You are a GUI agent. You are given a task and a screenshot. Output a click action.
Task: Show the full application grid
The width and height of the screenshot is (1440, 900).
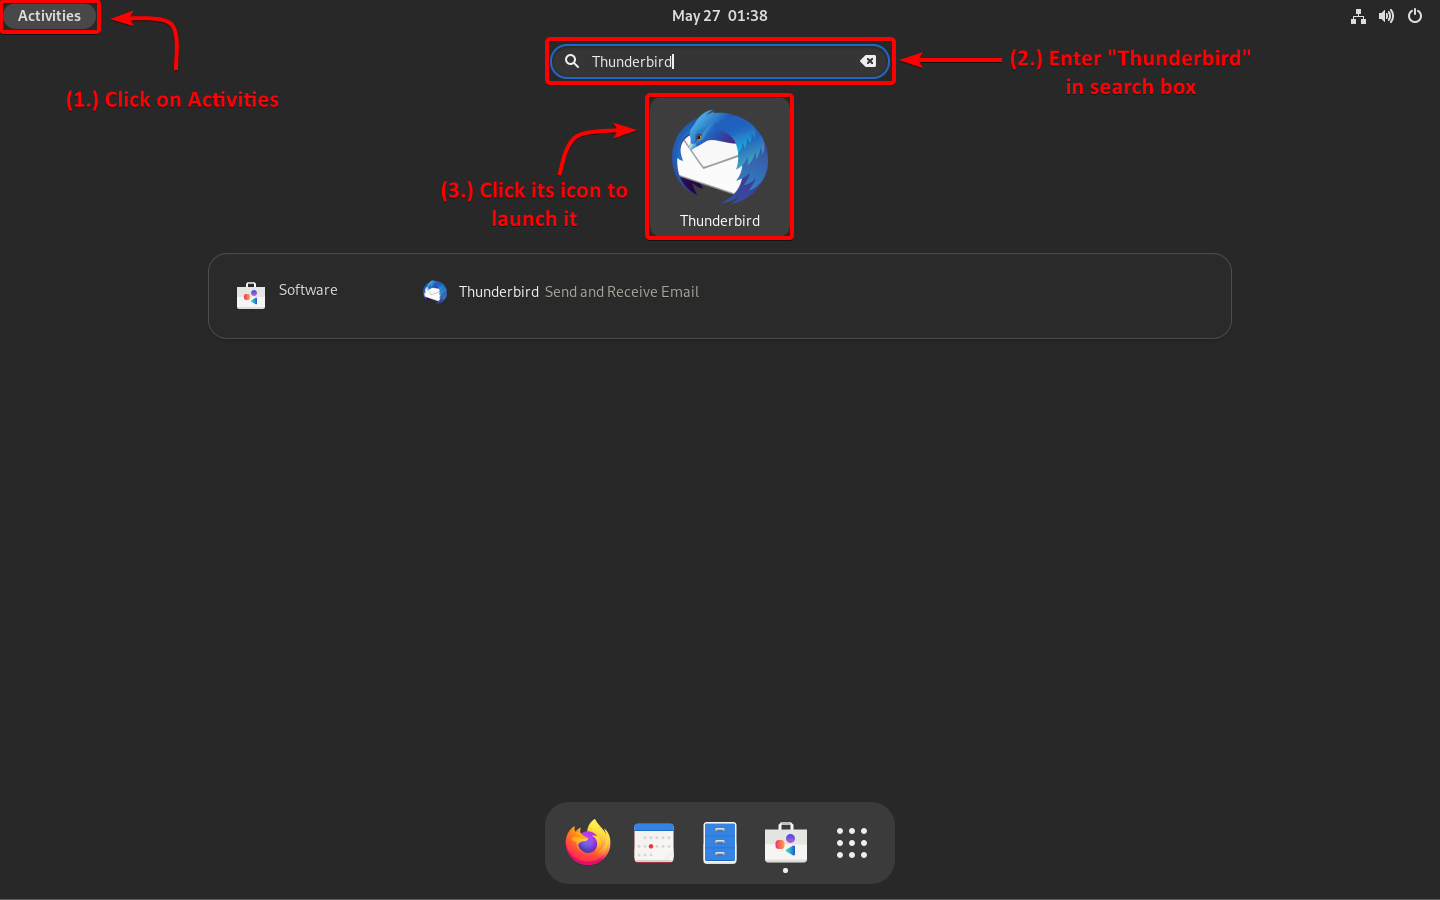[851, 843]
